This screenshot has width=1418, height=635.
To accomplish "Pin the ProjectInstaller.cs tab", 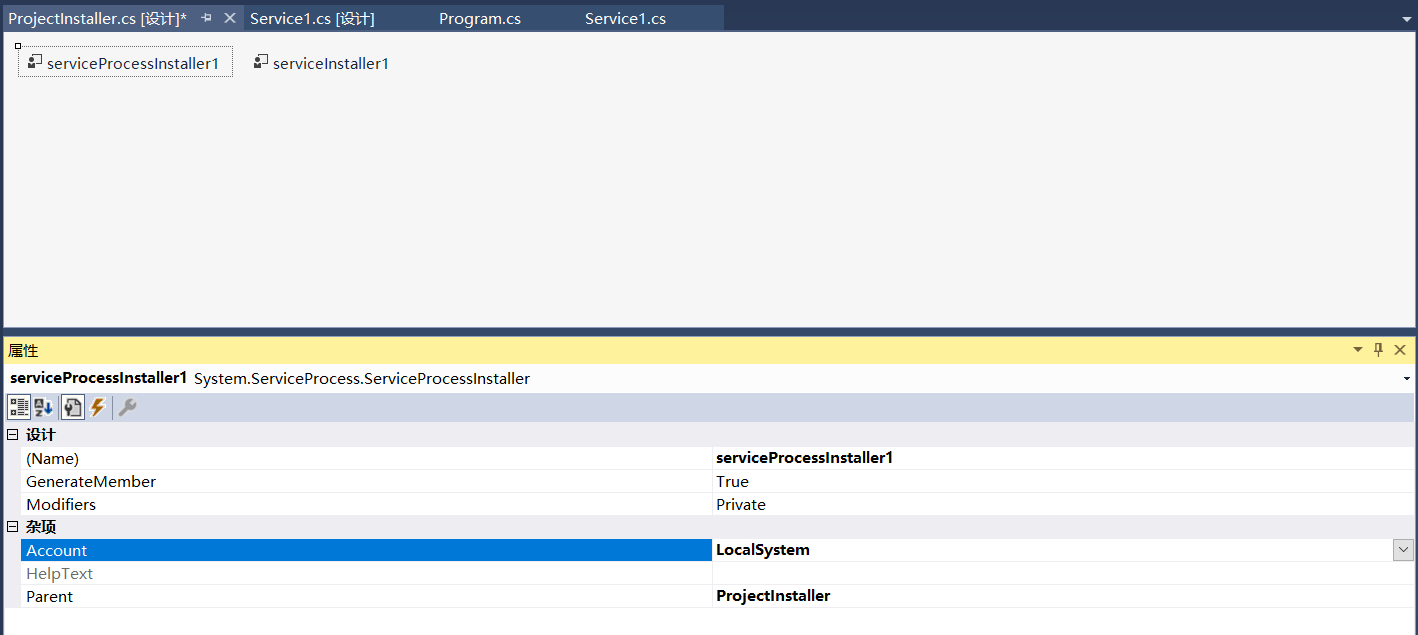I will point(206,18).
